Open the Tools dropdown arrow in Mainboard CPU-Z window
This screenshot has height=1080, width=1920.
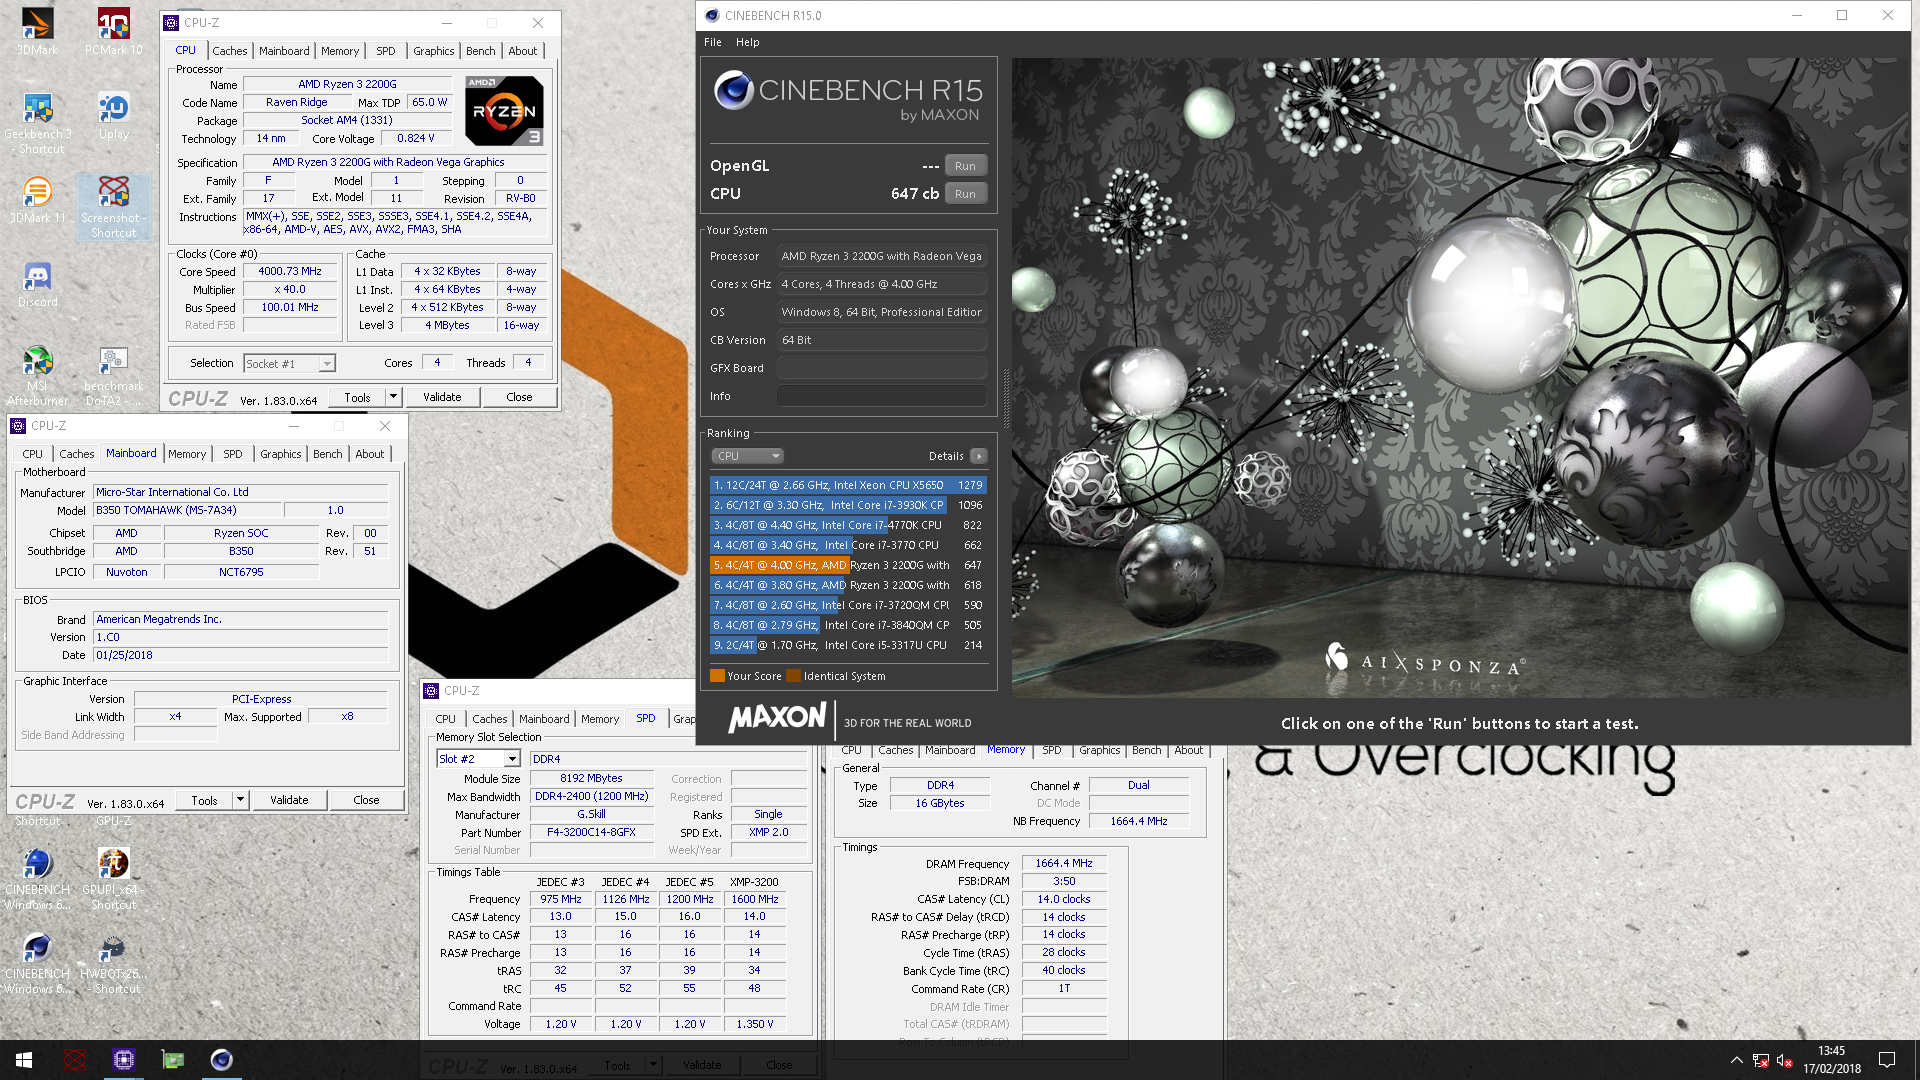pos(240,800)
